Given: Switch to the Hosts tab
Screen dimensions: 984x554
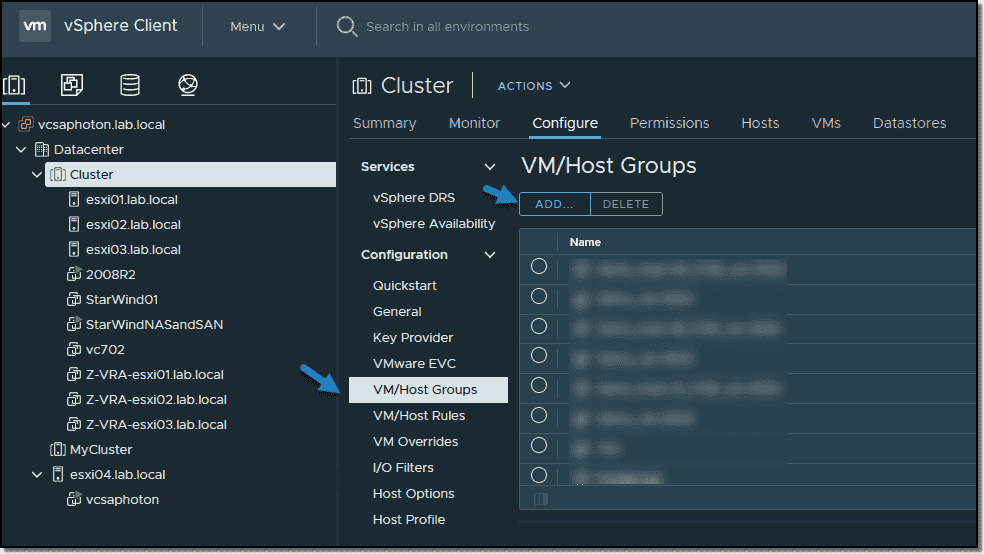Looking at the screenshot, I should coord(761,123).
